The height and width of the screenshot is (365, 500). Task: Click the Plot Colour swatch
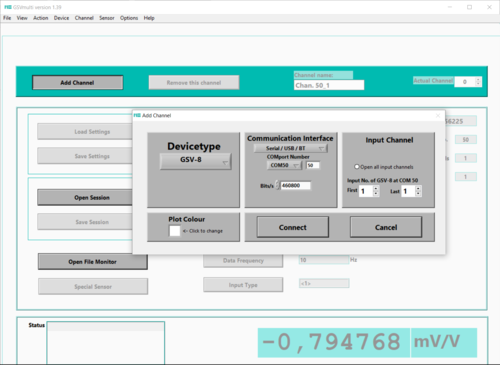(x=175, y=231)
